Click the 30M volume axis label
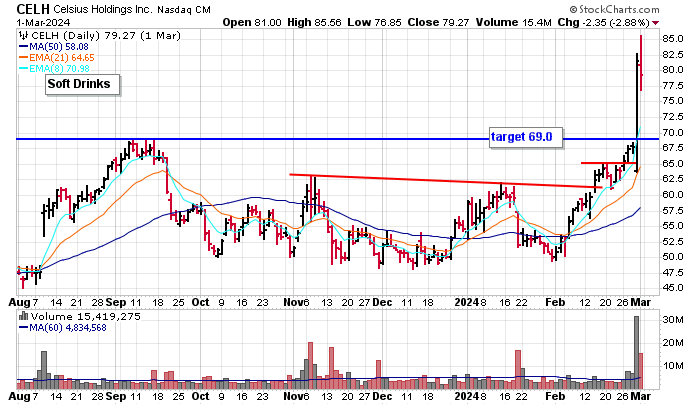The height and width of the screenshot is (405, 700). [x=673, y=320]
